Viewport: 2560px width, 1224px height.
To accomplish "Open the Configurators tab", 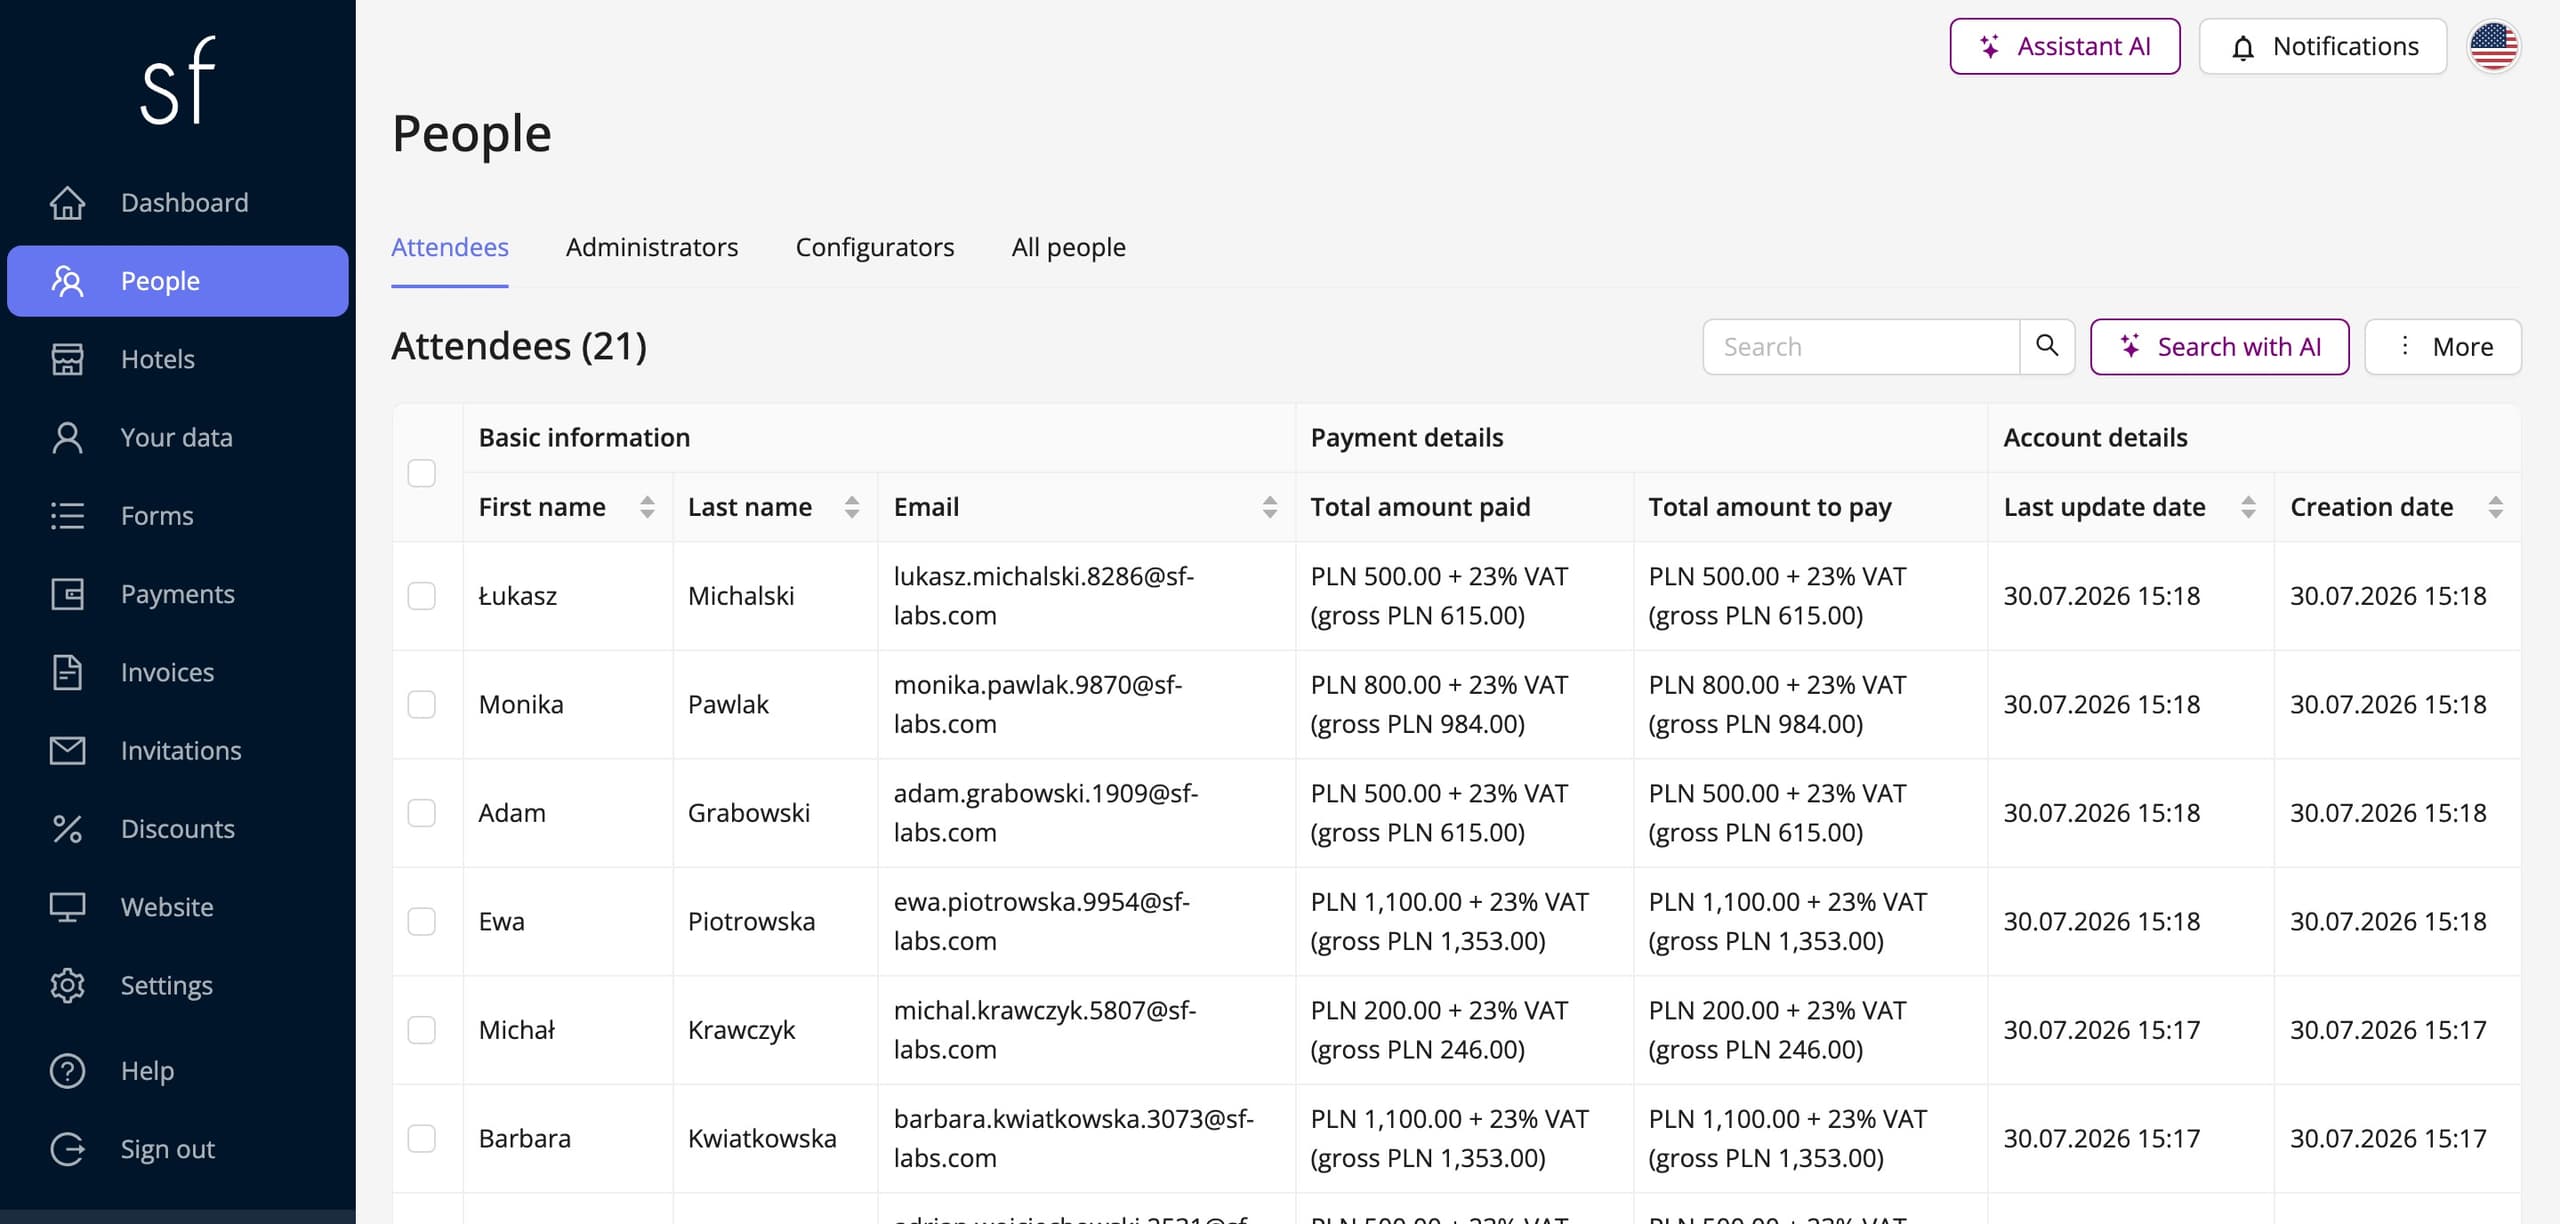I will [875, 247].
